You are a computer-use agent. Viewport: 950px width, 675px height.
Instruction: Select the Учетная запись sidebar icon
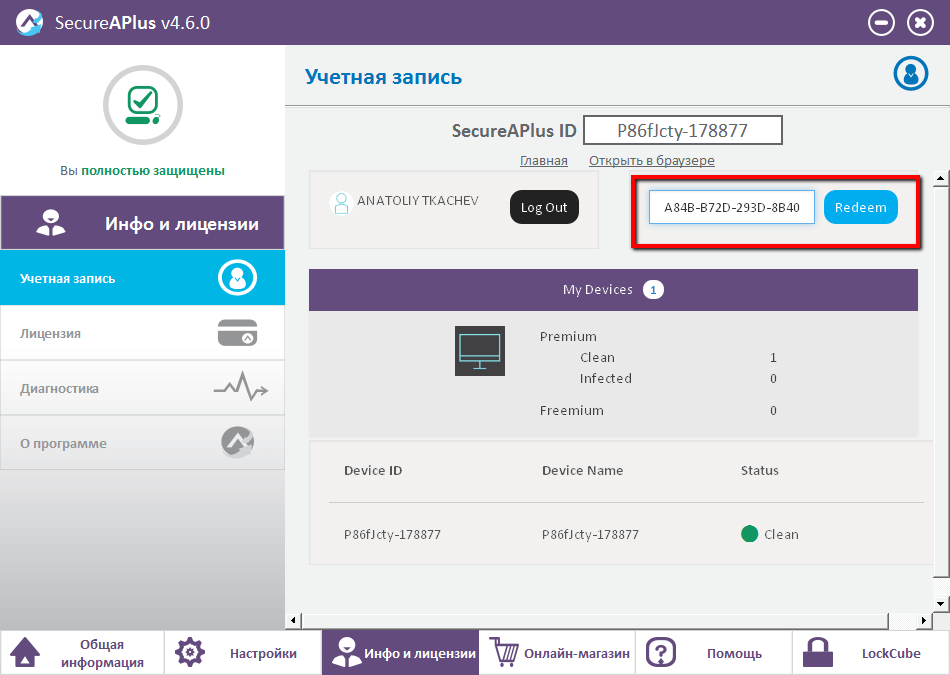pos(238,277)
